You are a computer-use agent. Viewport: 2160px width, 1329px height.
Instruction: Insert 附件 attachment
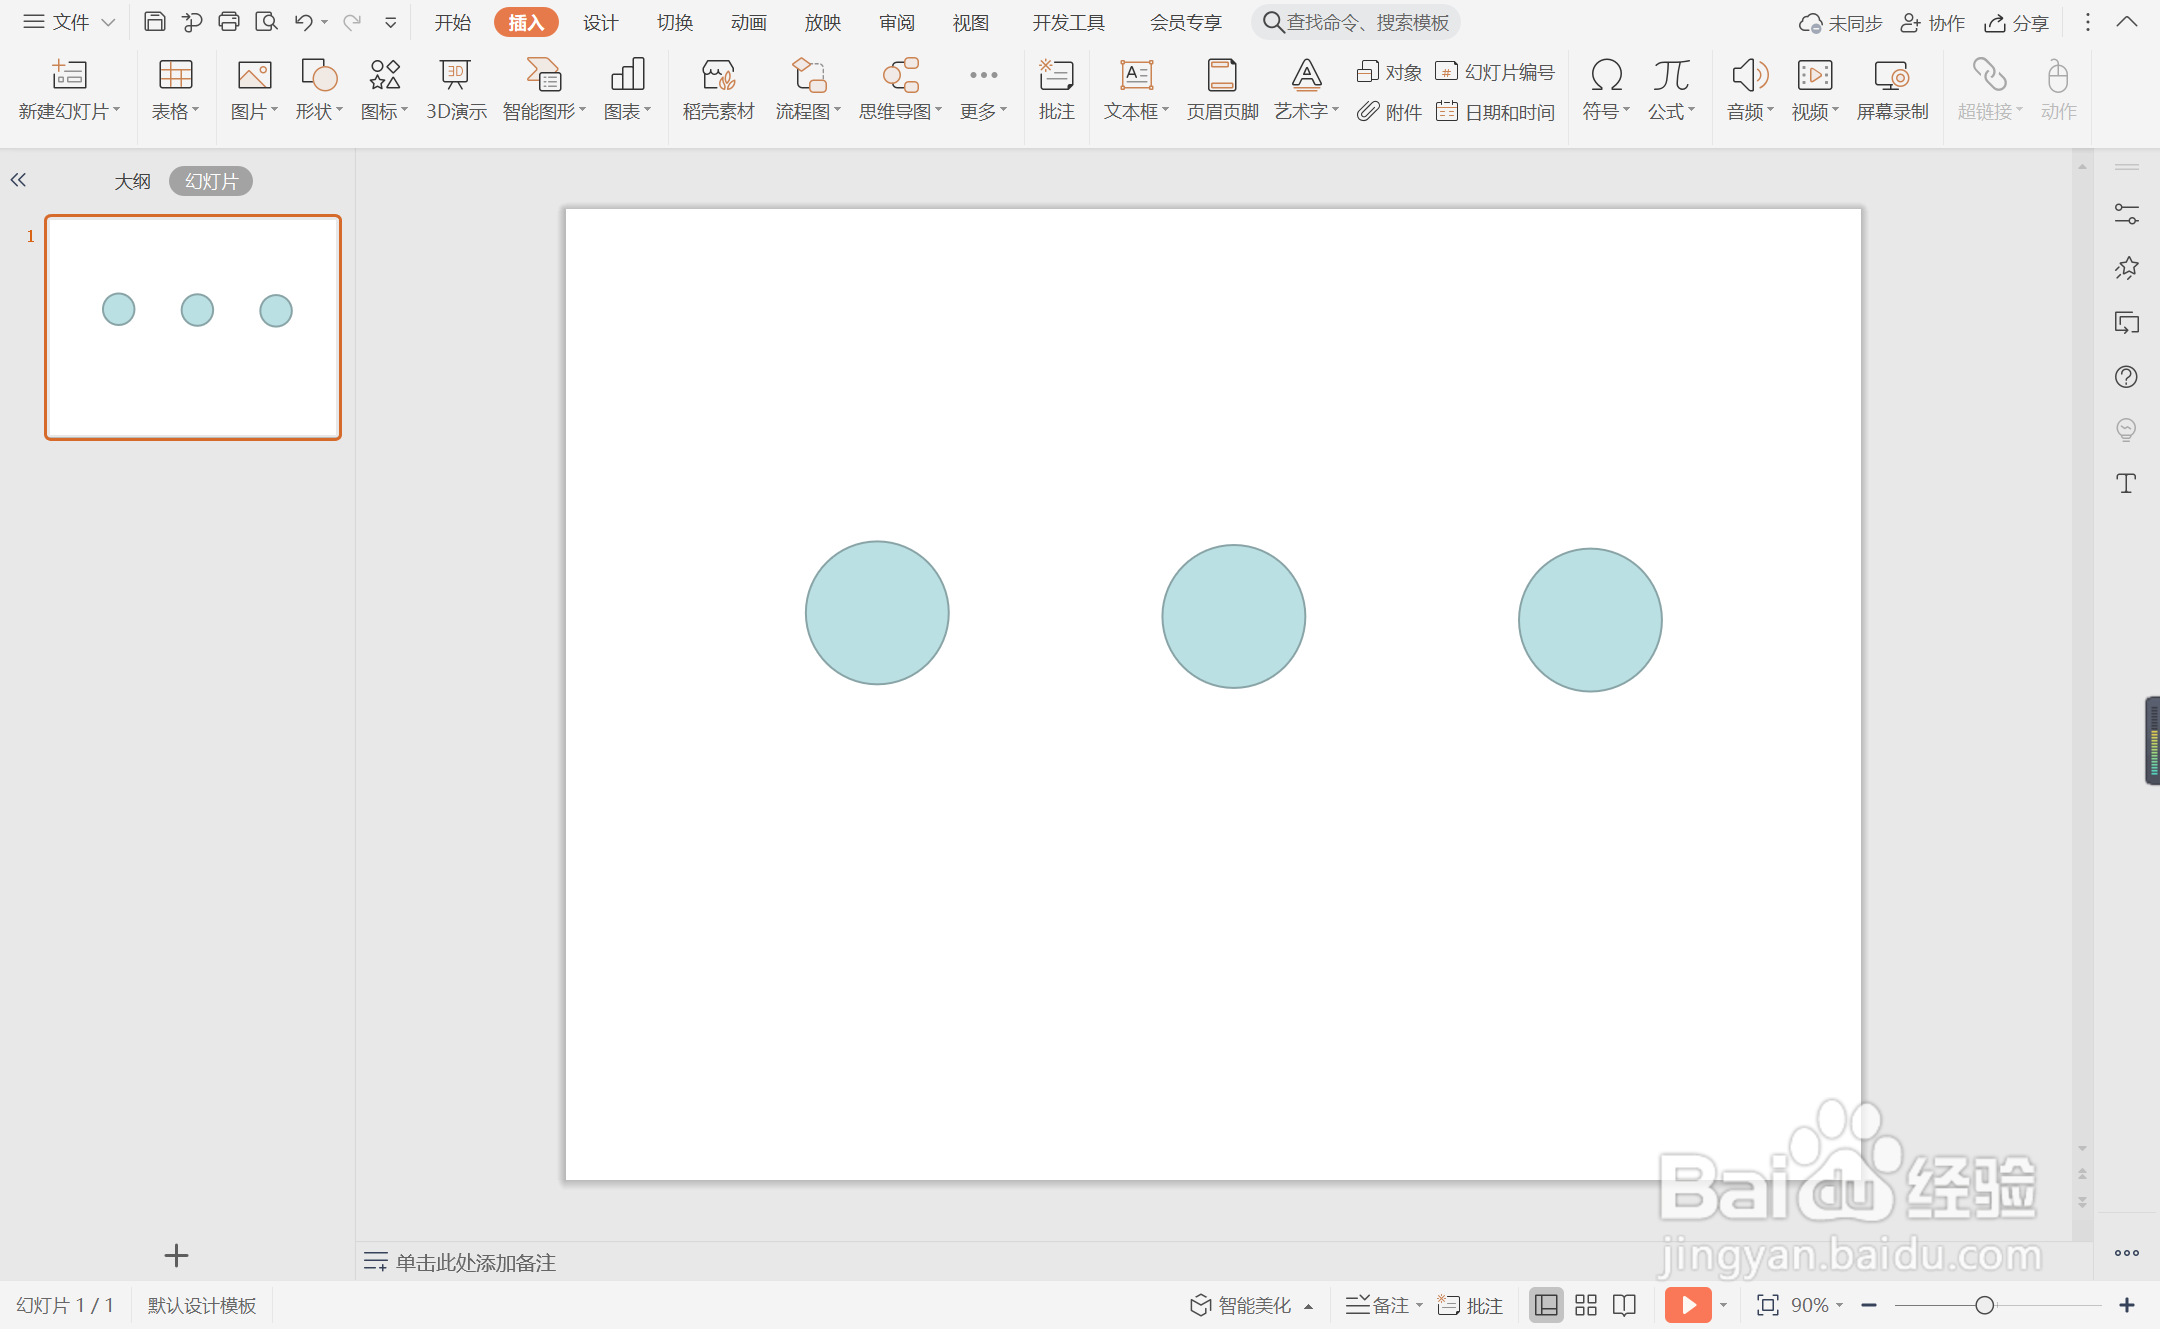coord(1389,112)
